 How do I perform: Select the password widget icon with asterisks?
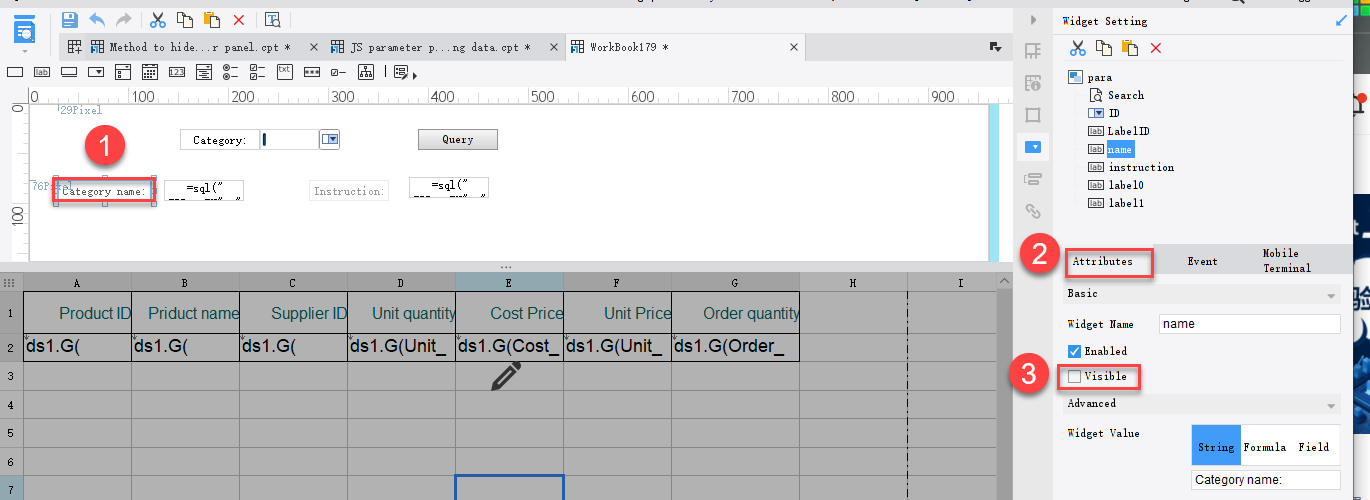(312, 72)
